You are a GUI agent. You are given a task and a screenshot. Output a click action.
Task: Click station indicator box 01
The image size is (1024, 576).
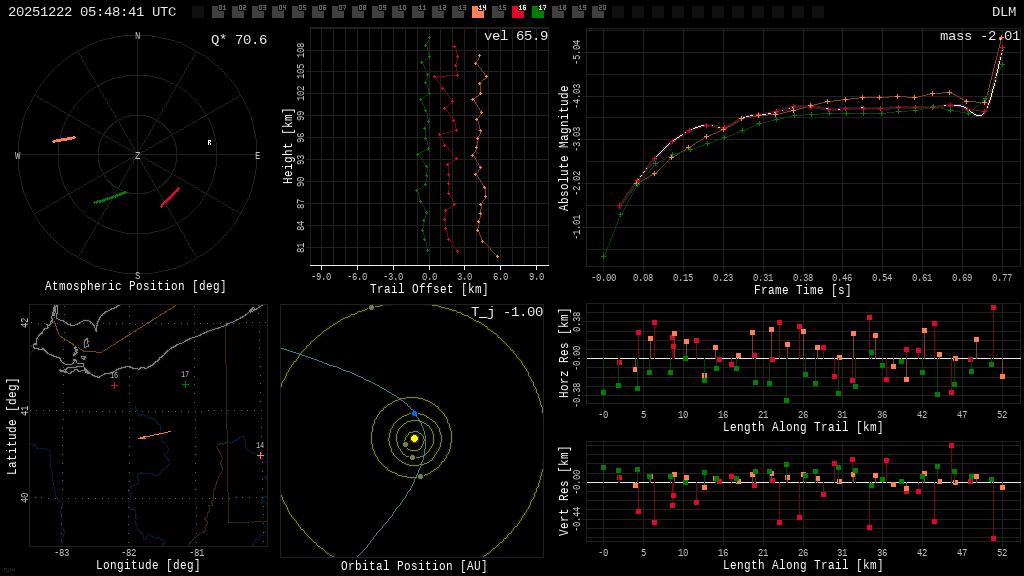(218, 12)
